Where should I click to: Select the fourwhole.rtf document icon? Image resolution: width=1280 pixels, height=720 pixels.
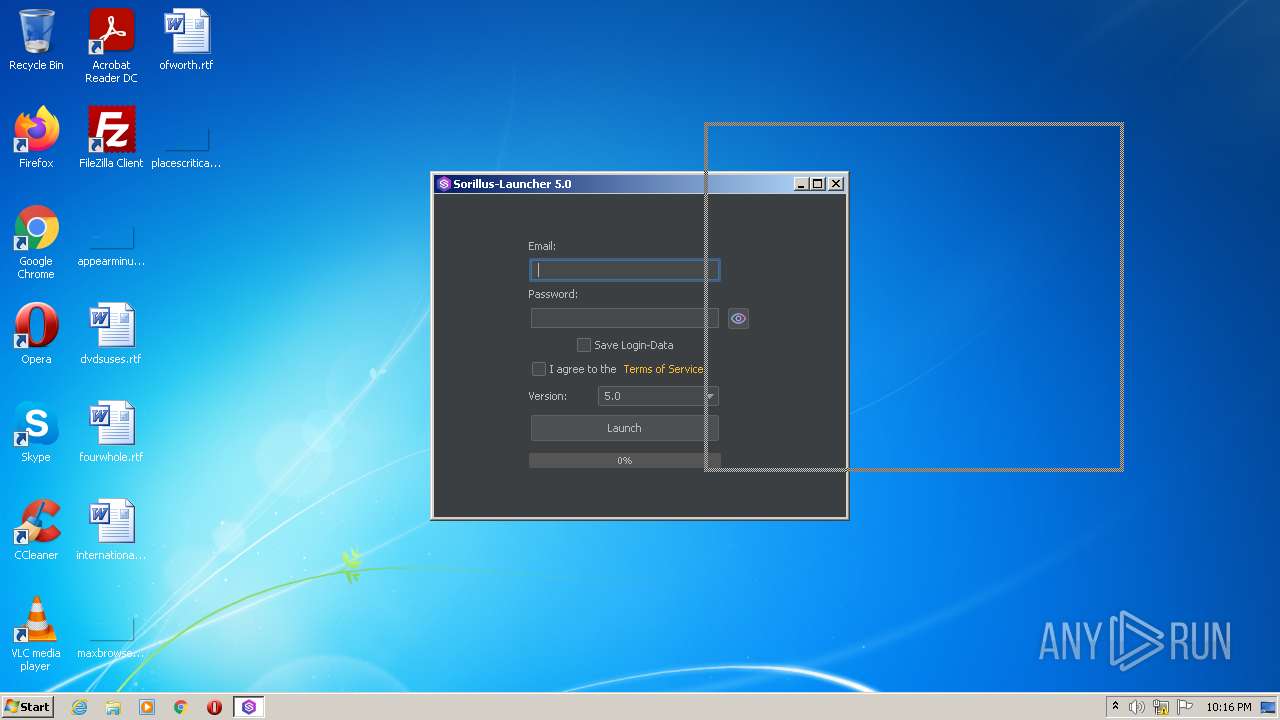[111, 432]
